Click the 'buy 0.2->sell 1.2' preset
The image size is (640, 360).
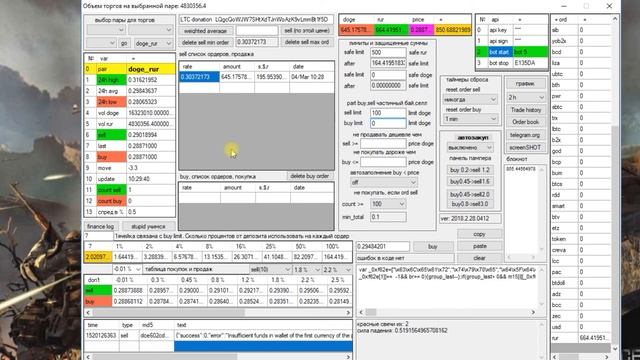click(470, 170)
